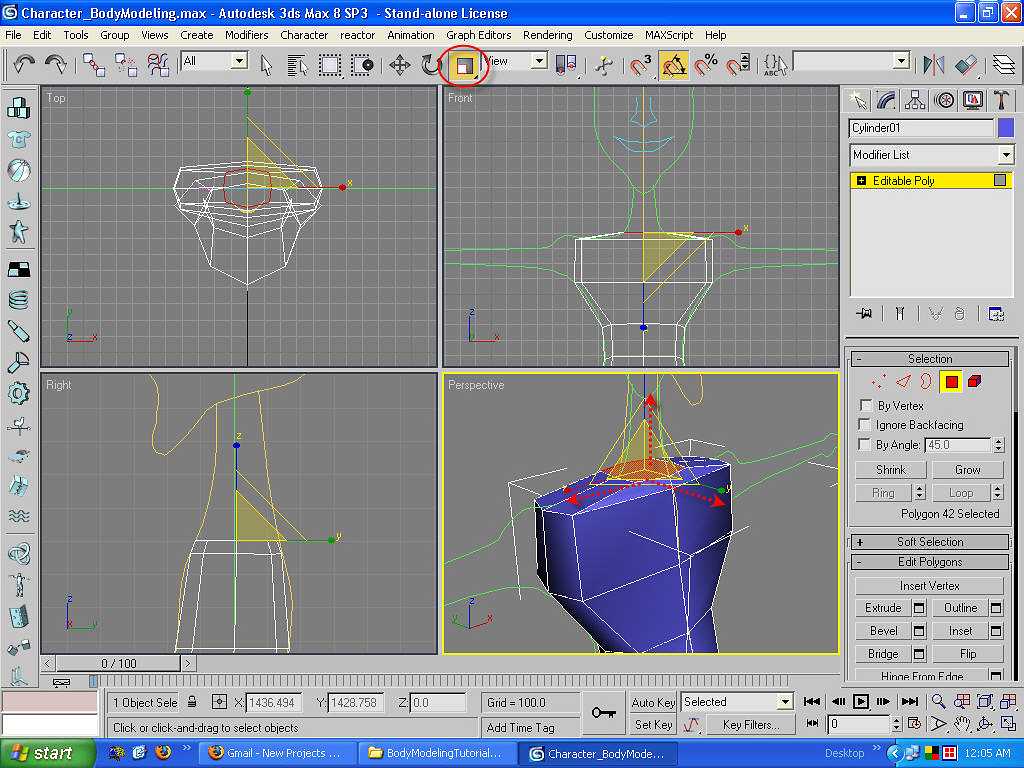This screenshot has width=1024, height=768.
Task: Toggle the Window/Crossing selection icon
Action: pos(362,65)
